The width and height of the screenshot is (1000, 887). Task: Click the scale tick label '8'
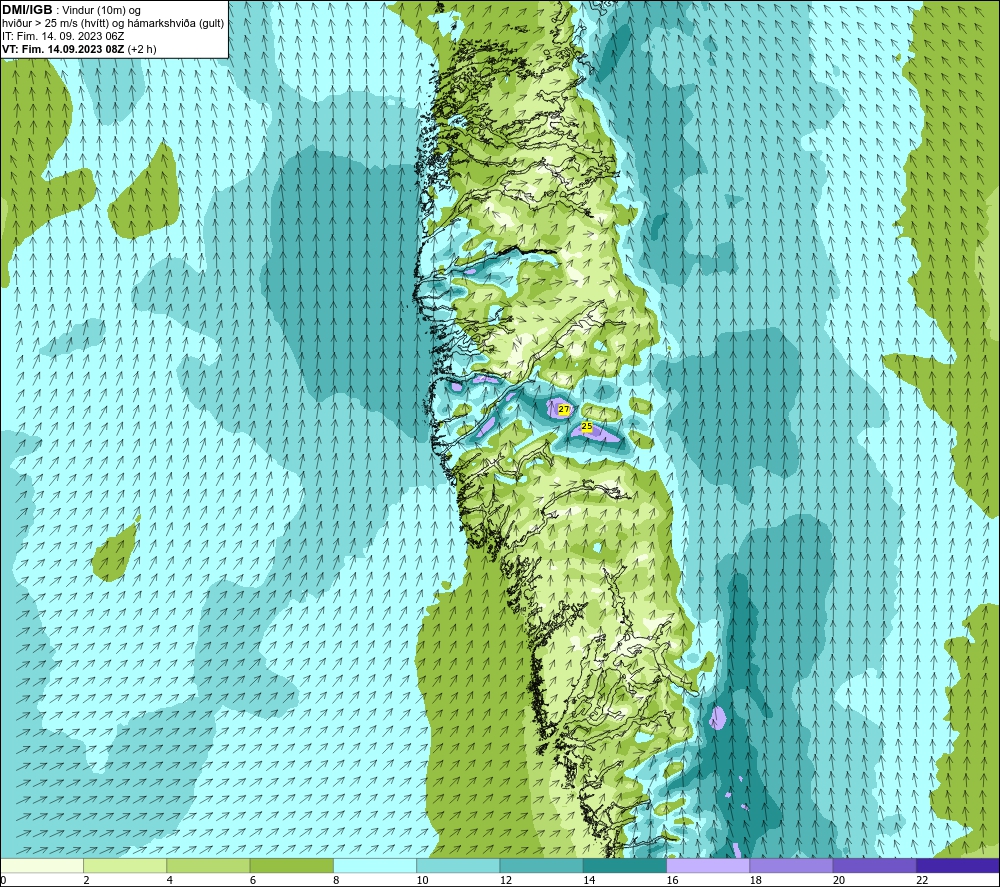tap(336, 881)
